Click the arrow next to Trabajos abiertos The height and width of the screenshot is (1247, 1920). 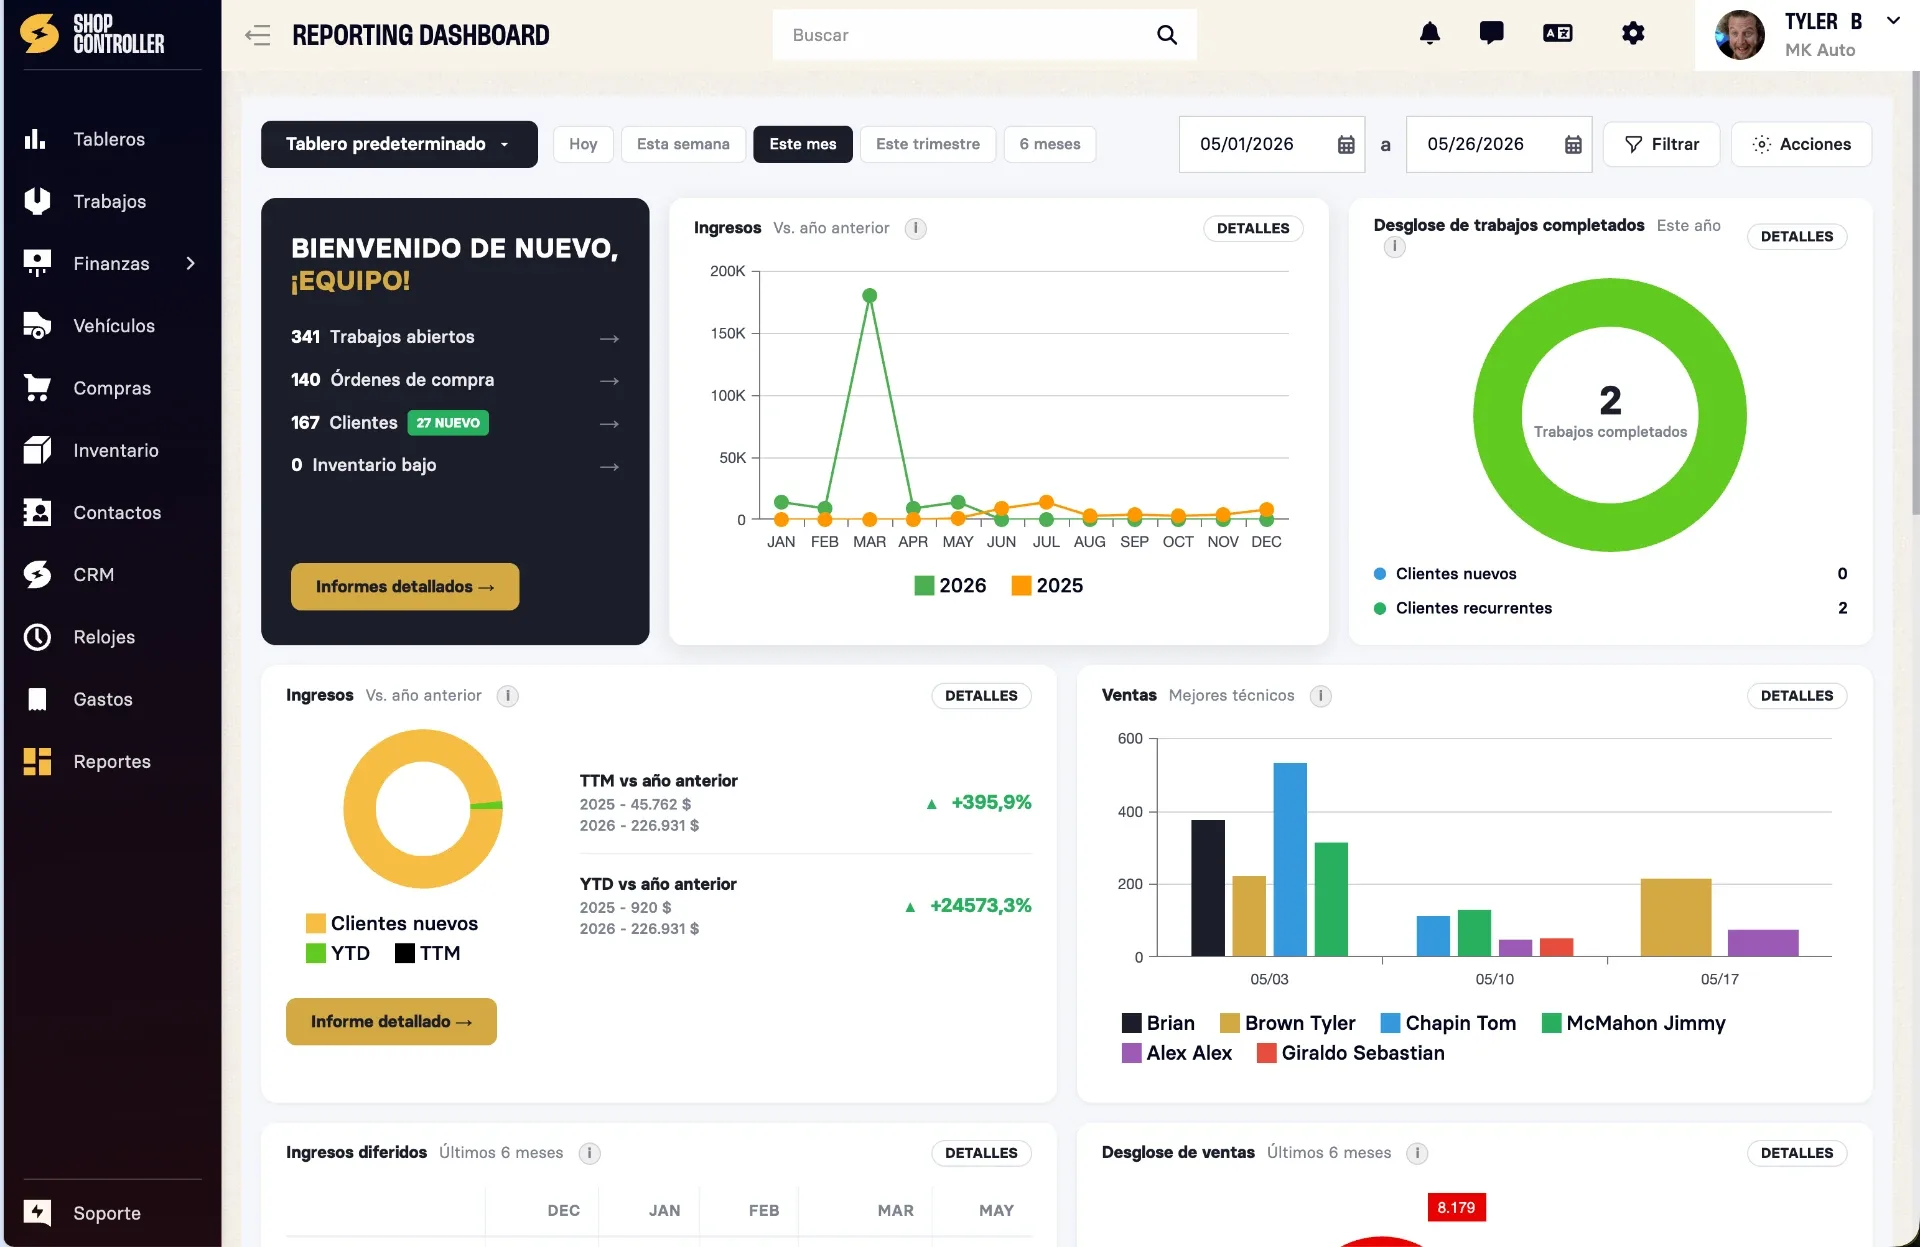coord(609,339)
